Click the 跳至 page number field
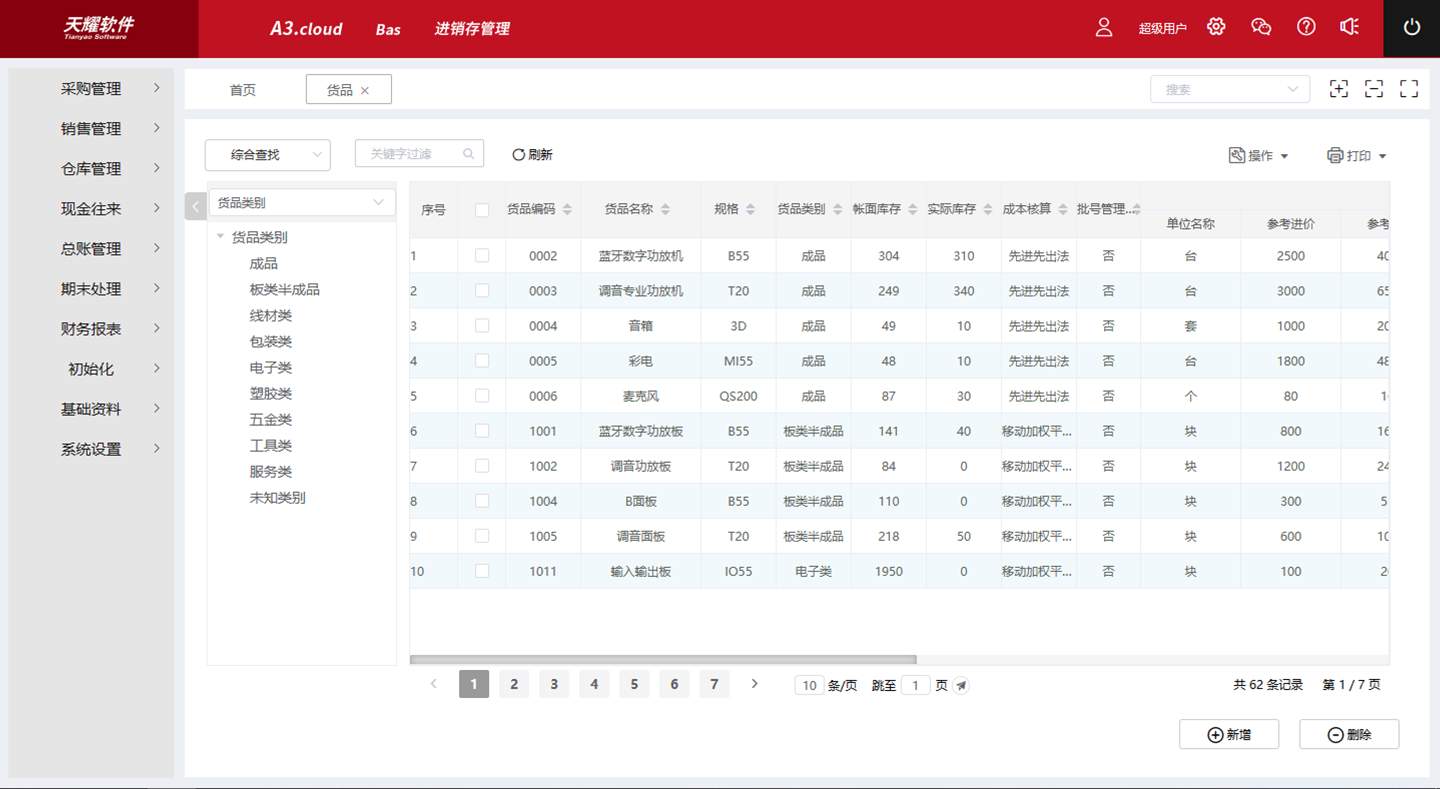 (916, 685)
